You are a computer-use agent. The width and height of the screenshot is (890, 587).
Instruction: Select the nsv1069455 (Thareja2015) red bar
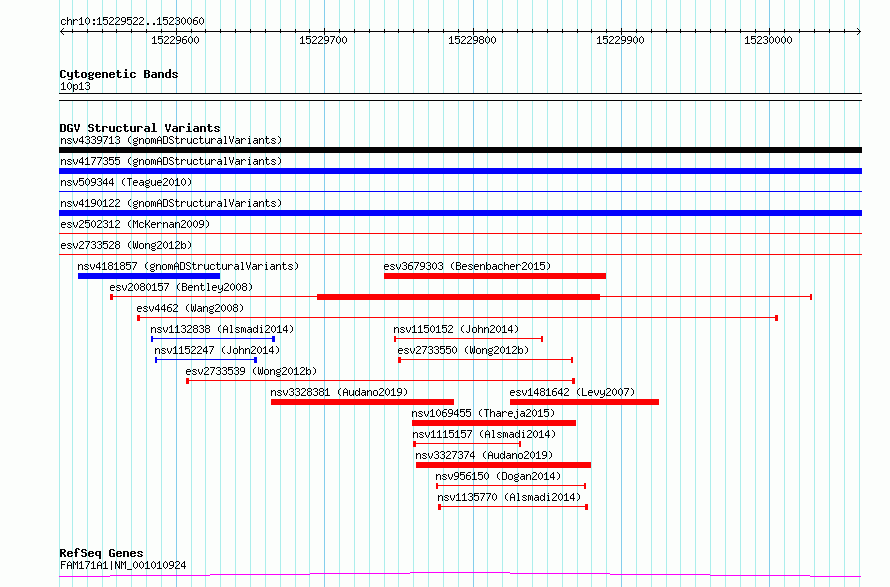(x=494, y=423)
